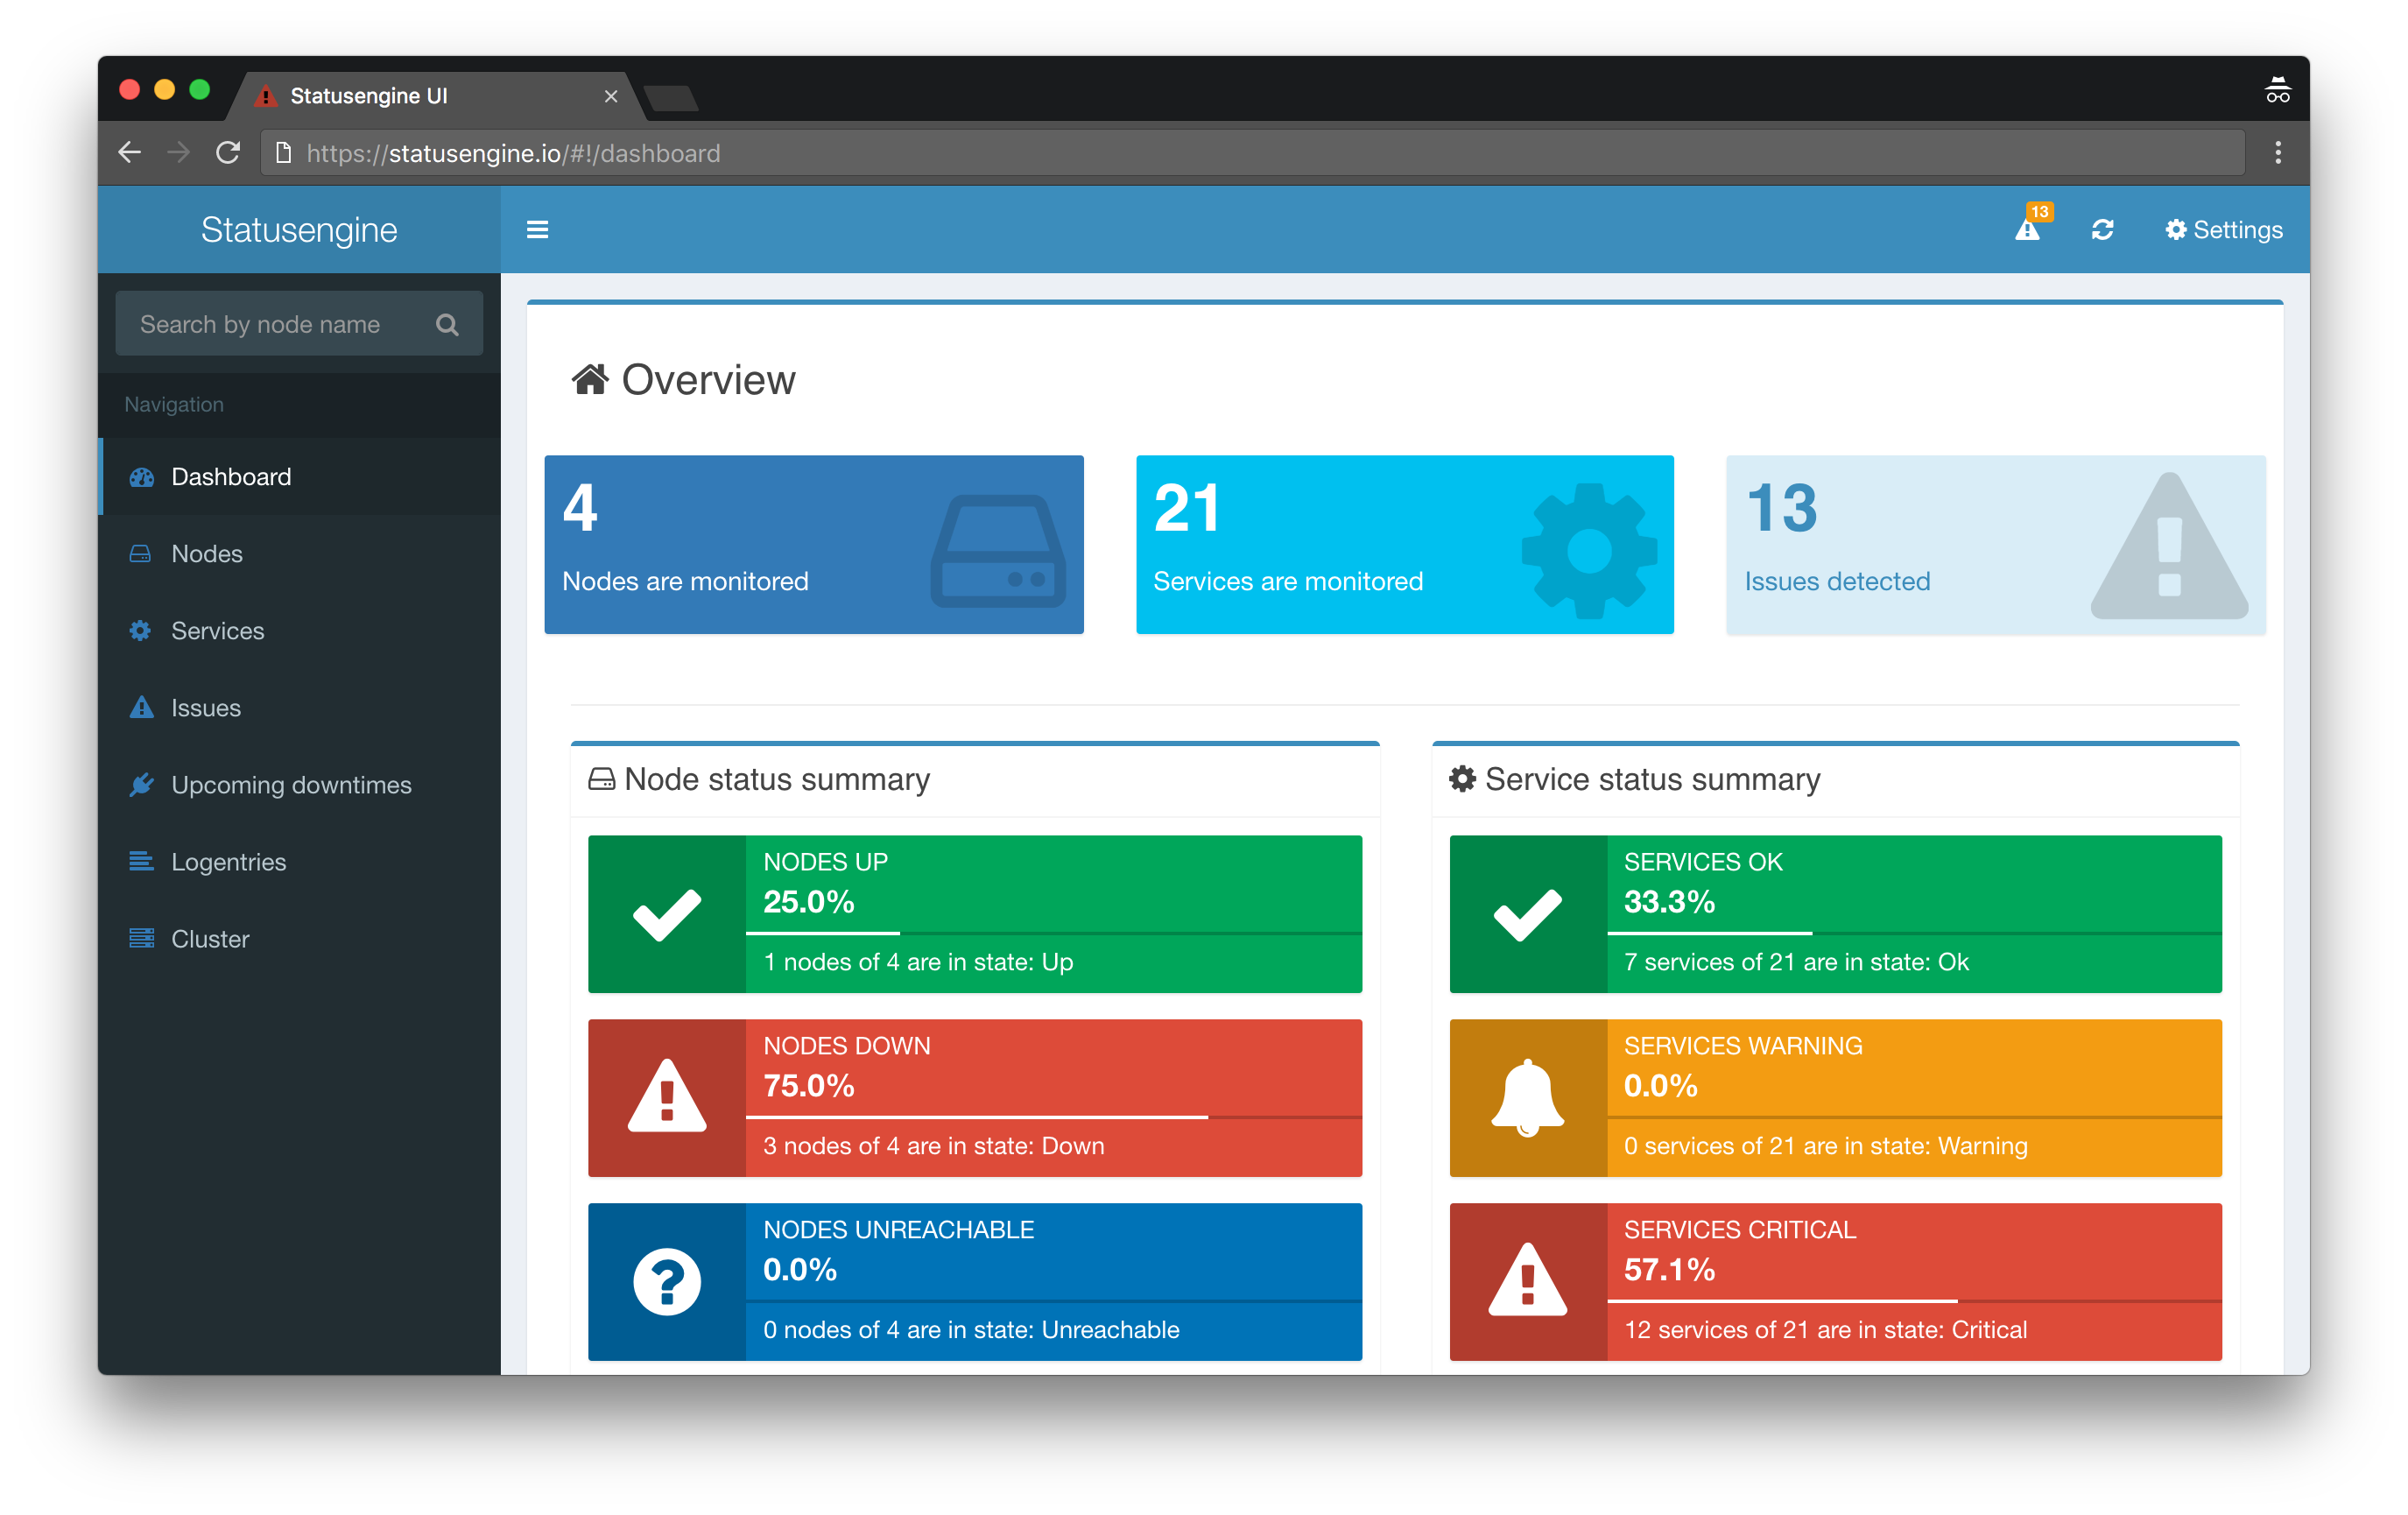Click text '3 nodes of 4 are in state: Down'

[934, 1146]
